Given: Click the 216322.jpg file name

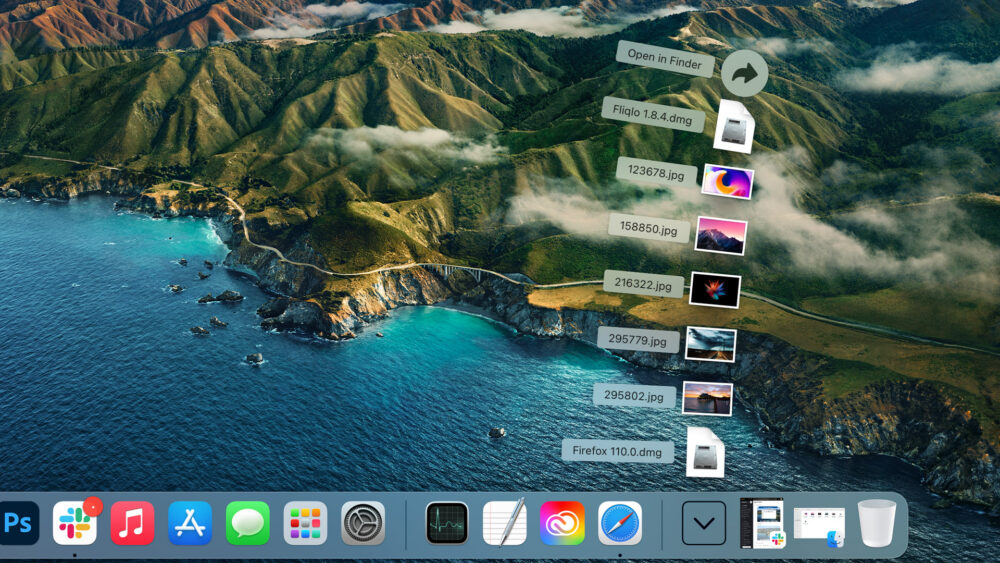Looking at the screenshot, I should (x=643, y=284).
